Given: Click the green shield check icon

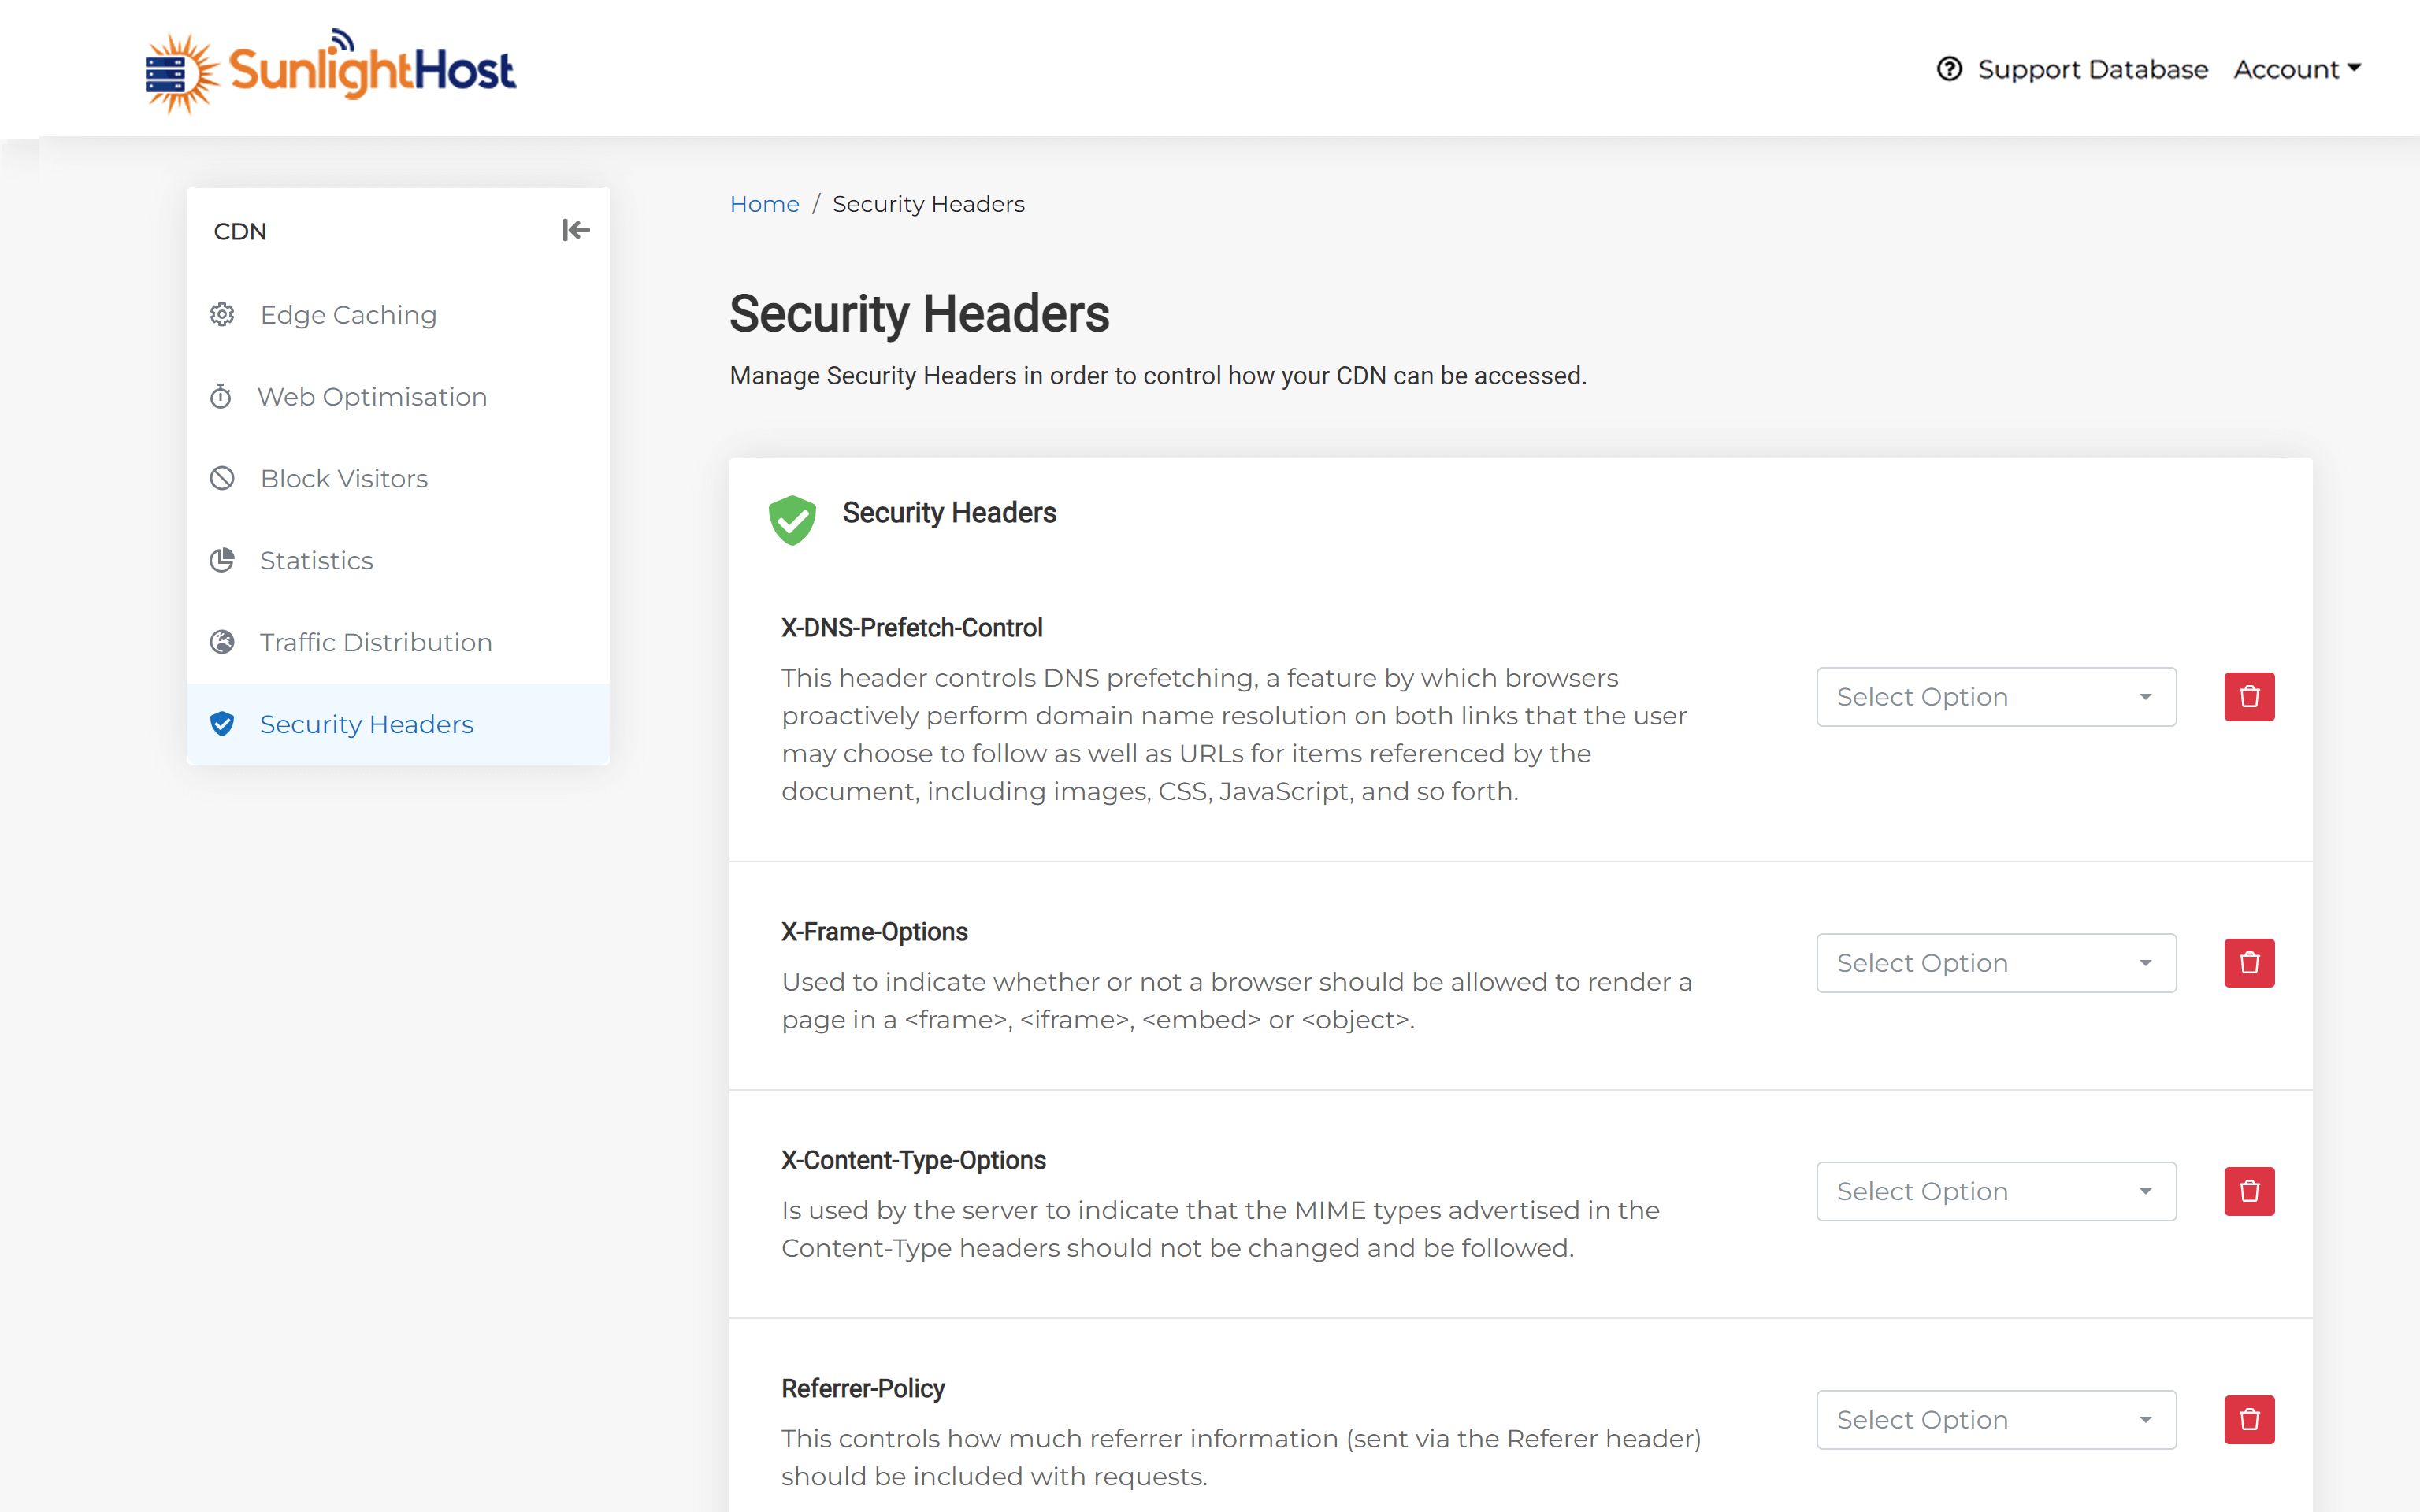Looking at the screenshot, I should pos(792,519).
